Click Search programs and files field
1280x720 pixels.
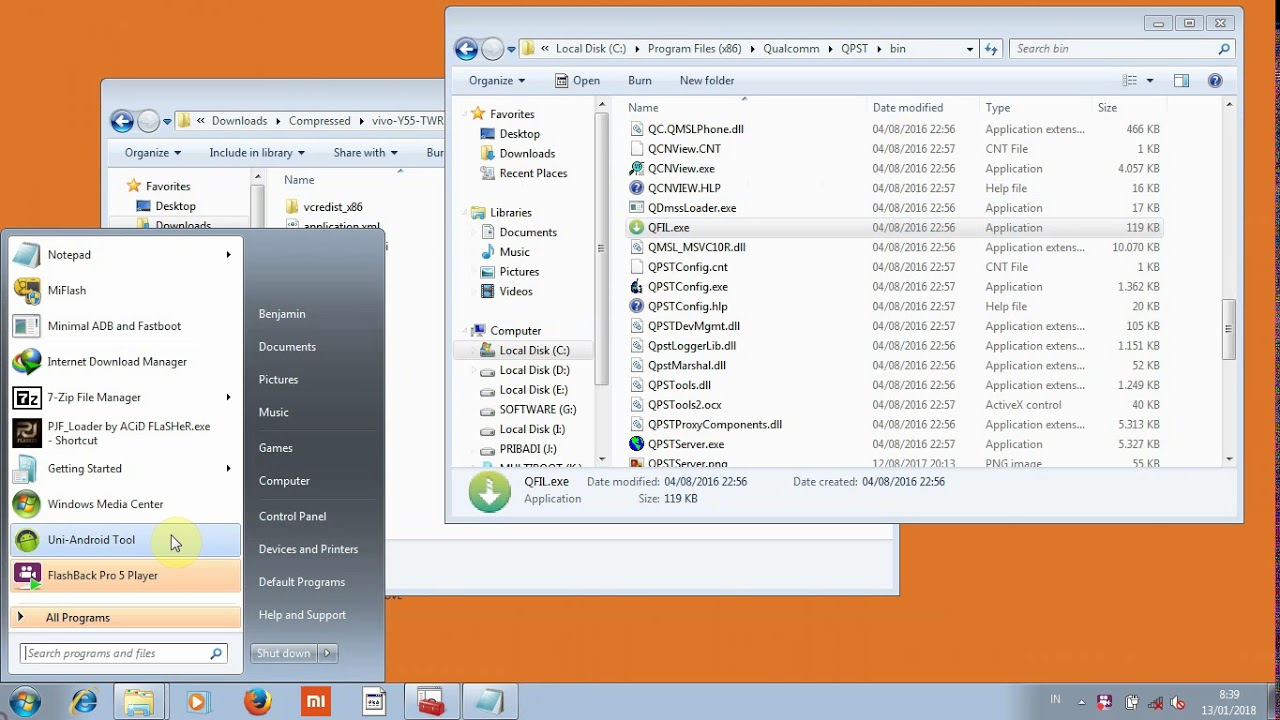pyautogui.click(x=124, y=653)
